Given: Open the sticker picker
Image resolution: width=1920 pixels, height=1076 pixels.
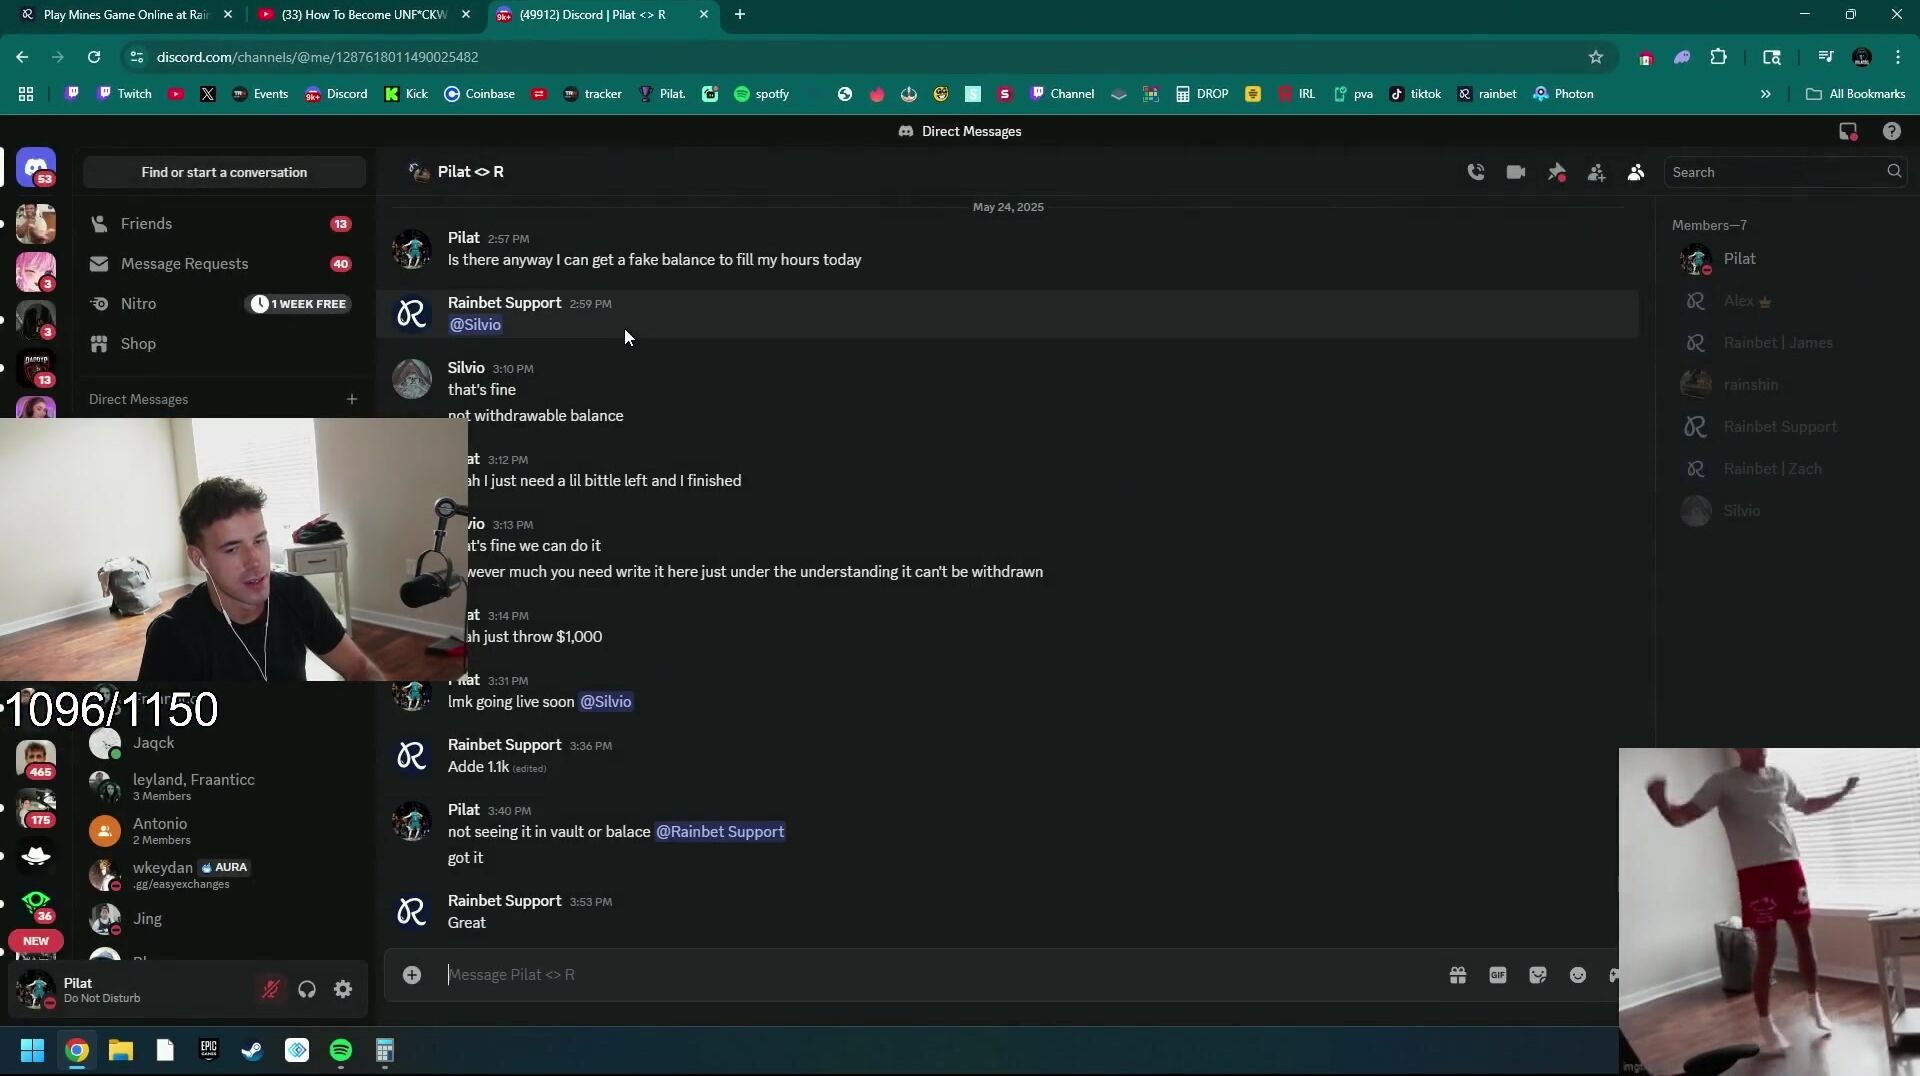Looking at the screenshot, I should 1538,975.
